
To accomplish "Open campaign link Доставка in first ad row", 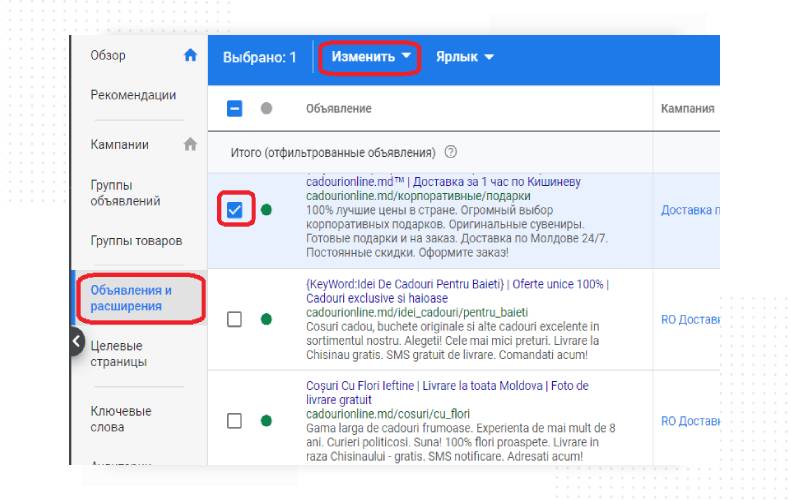I will click(x=690, y=210).
